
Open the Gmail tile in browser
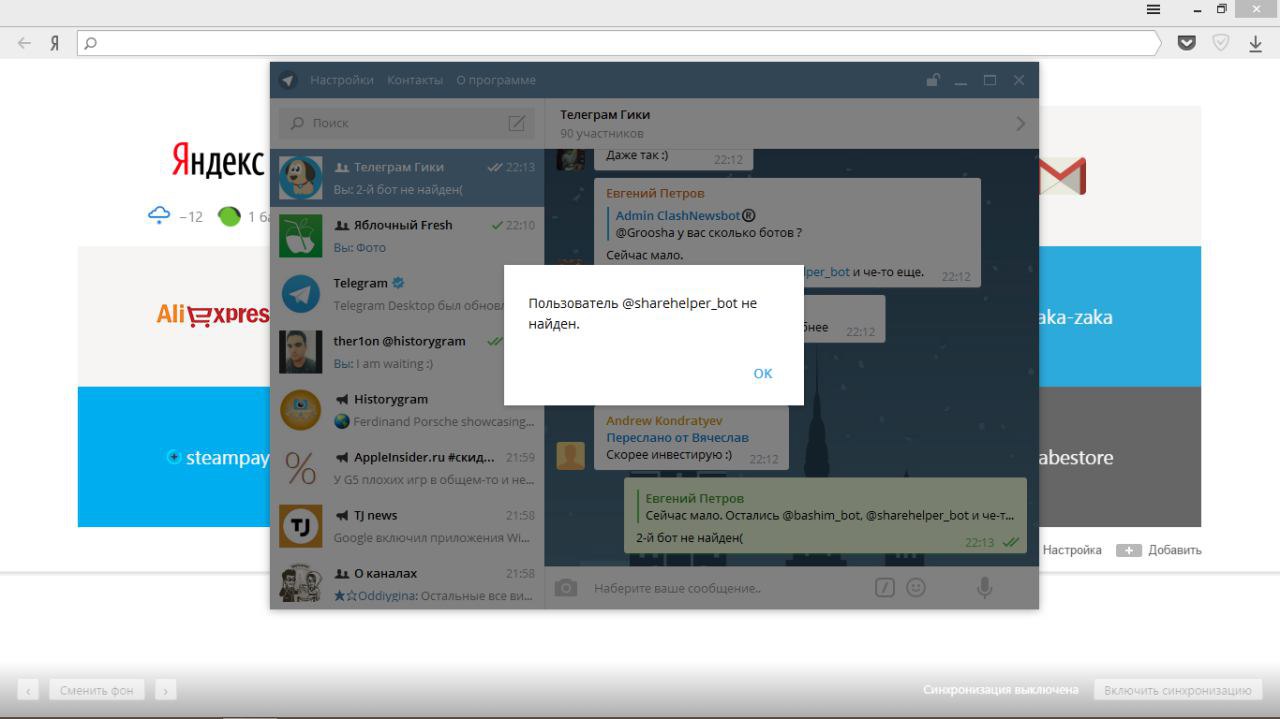[1120, 176]
